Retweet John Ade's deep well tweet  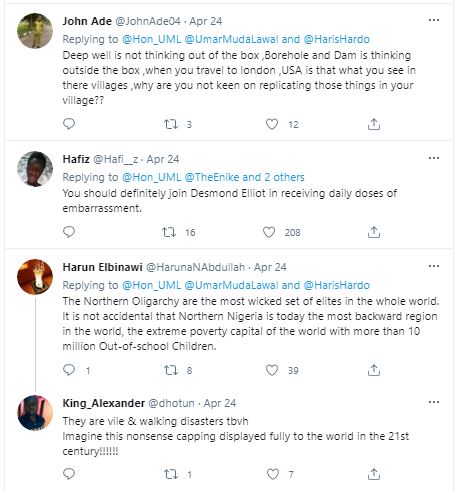tap(171, 124)
